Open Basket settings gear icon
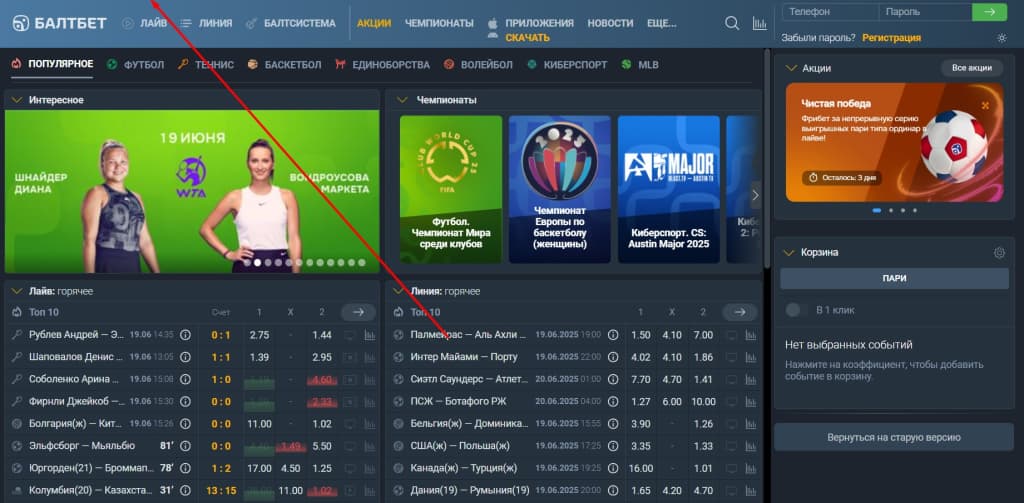Screen dimensions: 1024x503 (x=999, y=253)
